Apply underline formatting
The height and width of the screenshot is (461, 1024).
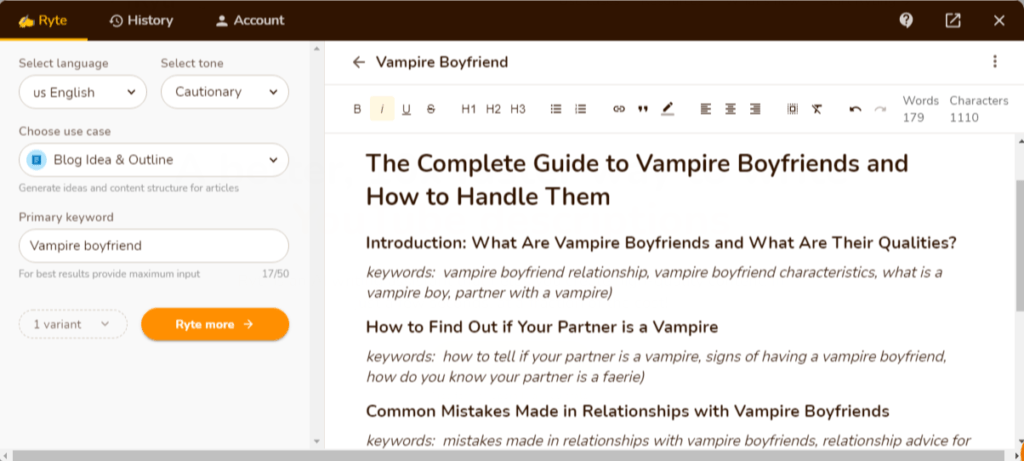406,109
